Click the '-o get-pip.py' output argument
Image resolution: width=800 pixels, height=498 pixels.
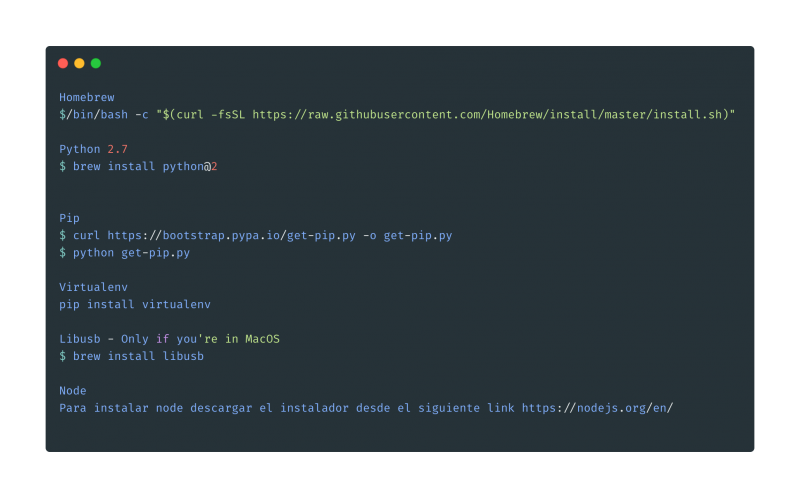(x=409, y=236)
